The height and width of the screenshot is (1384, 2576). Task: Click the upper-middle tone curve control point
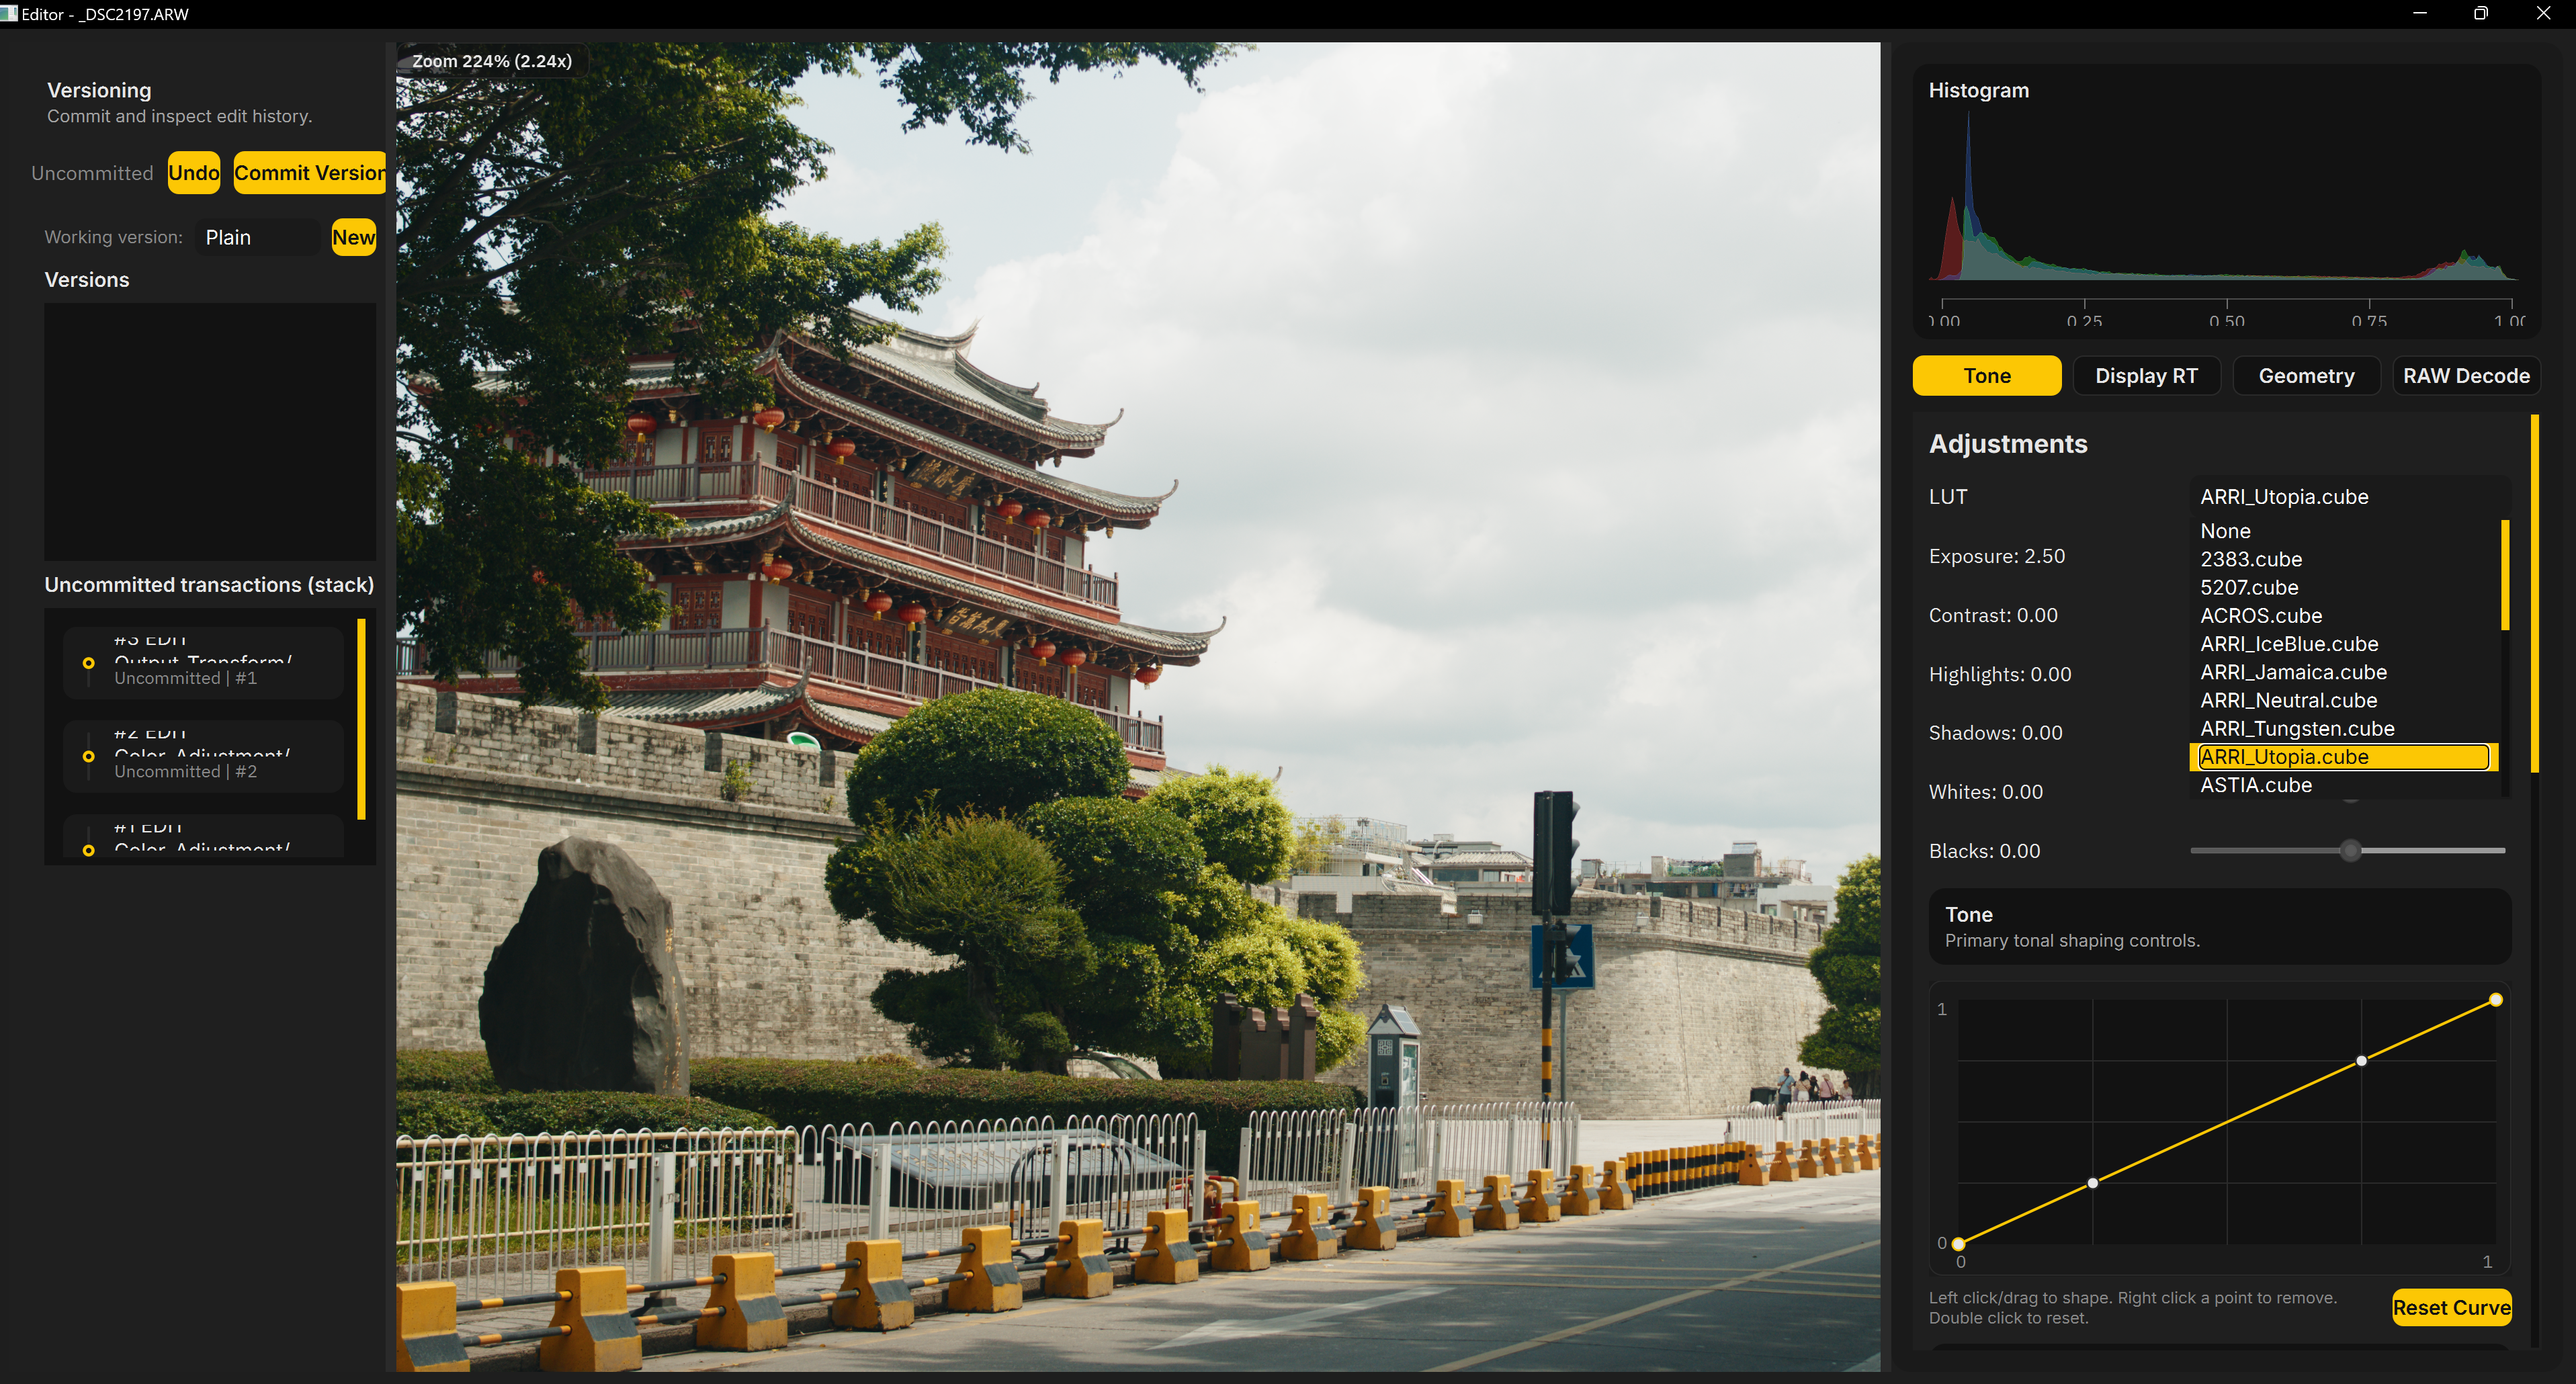tap(2361, 1061)
